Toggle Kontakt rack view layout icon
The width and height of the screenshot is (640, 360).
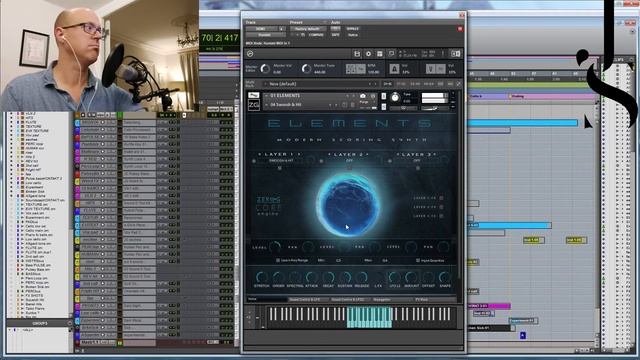380,54
